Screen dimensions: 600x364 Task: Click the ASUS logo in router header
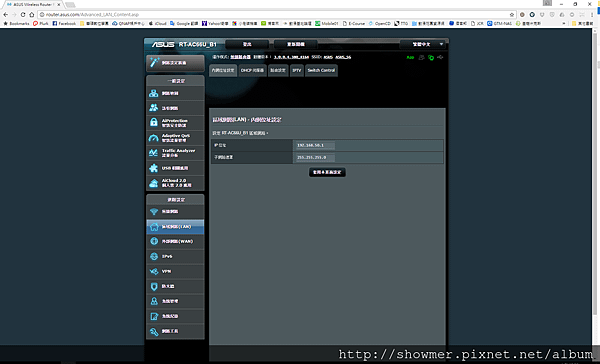163,44
